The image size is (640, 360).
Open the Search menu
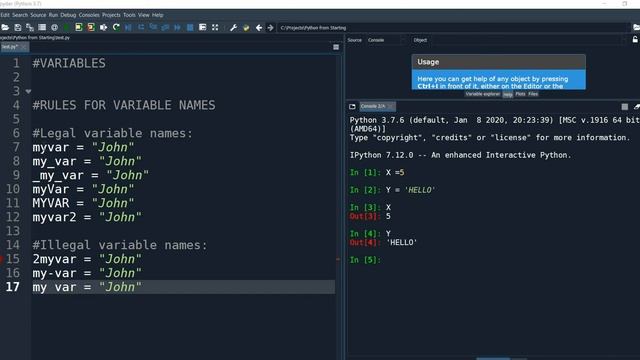point(20,15)
